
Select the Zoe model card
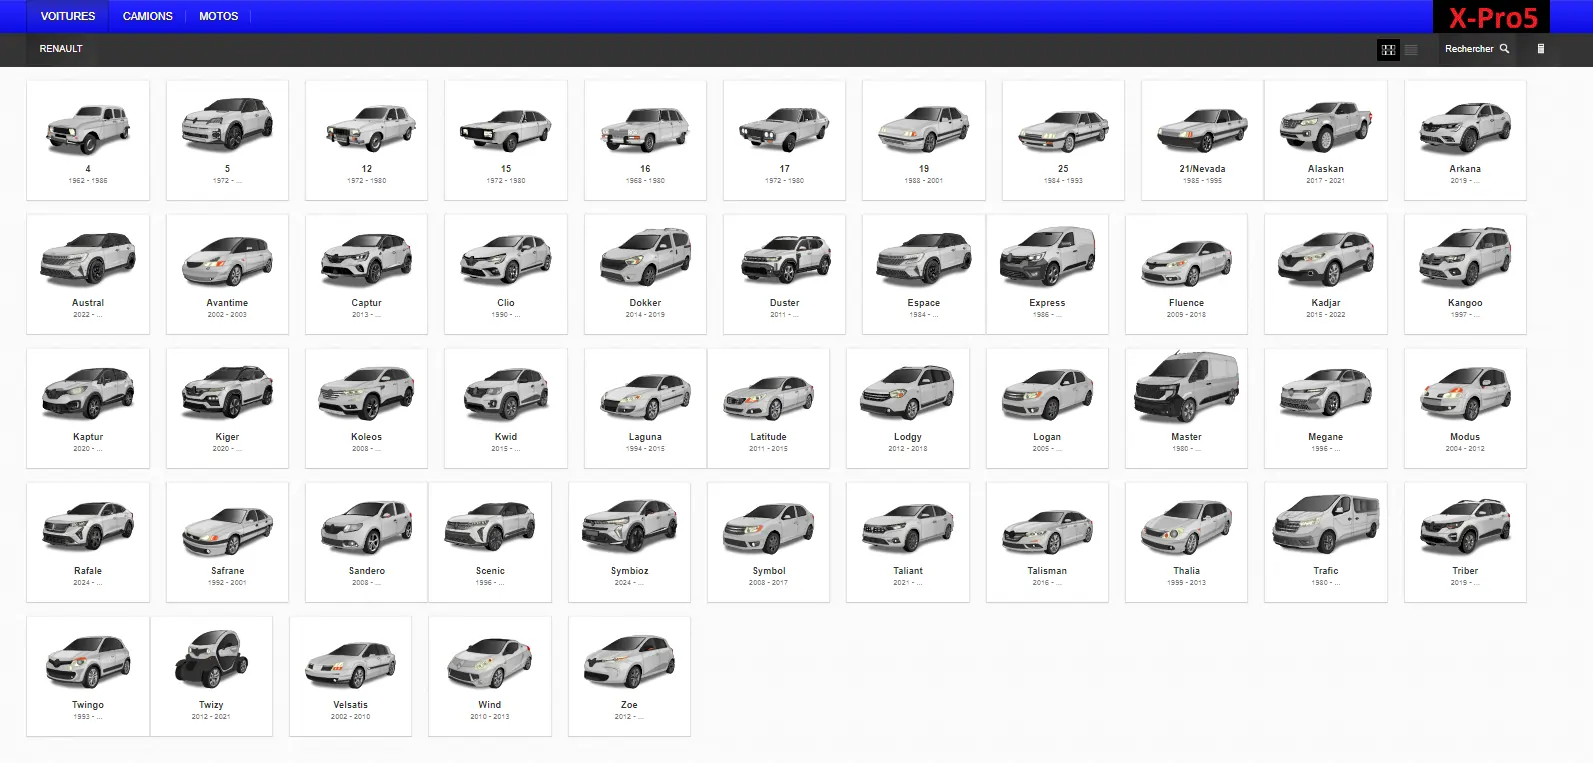point(629,676)
